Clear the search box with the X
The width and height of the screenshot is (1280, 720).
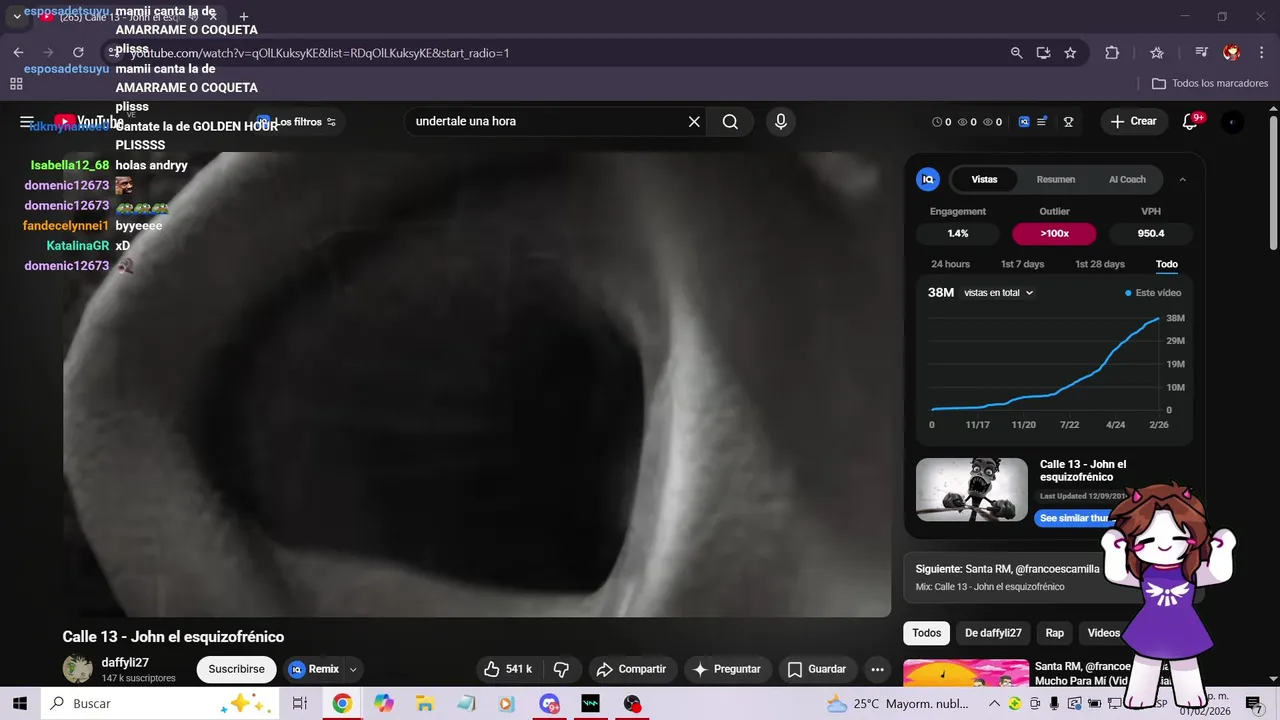point(694,122)
